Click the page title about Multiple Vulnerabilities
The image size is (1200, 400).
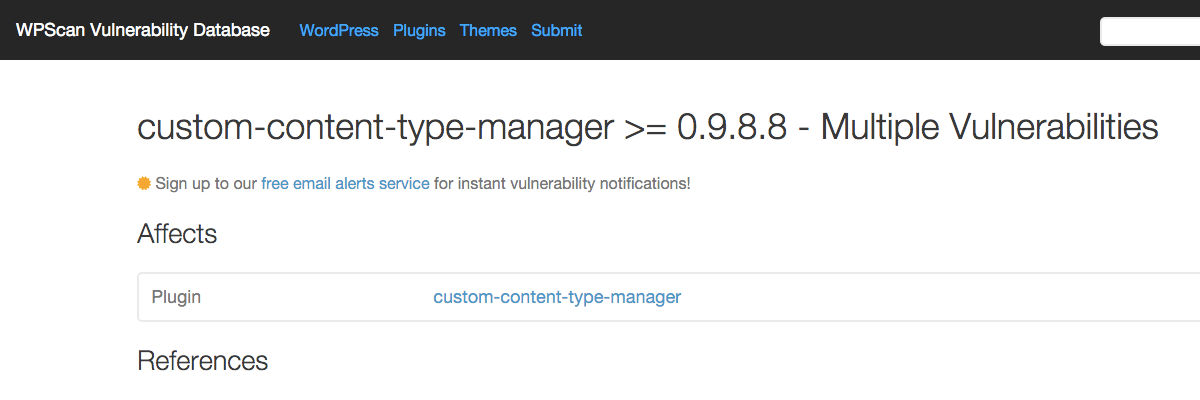click(x=647, y=128)
